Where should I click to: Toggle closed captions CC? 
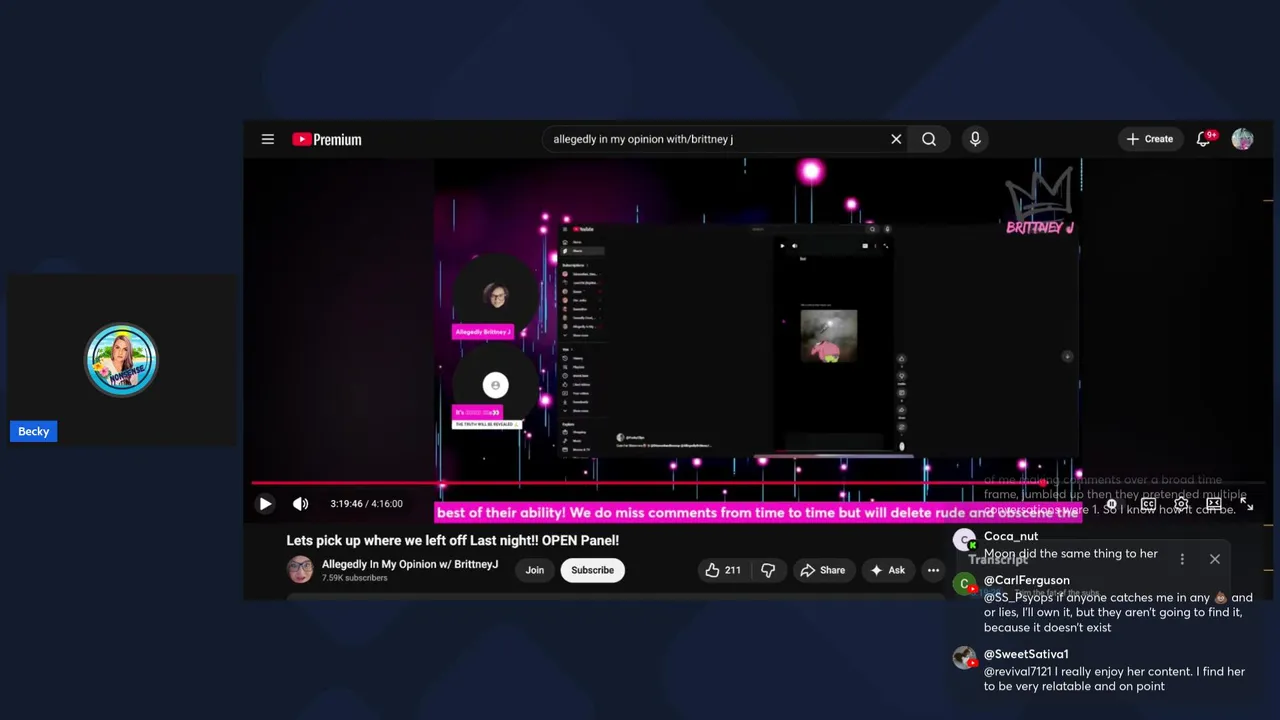pyautogui.click(x=1149, y=504)
